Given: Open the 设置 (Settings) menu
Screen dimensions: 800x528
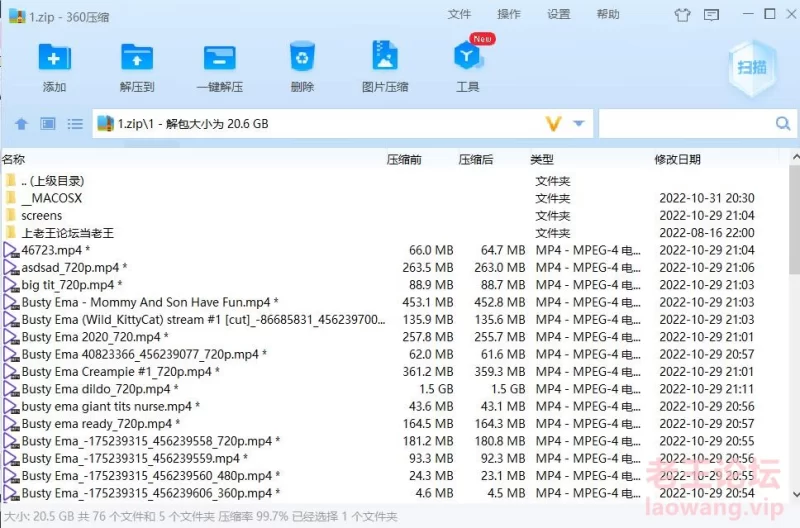Looking at the screenshot, I should tap(559, 14).
